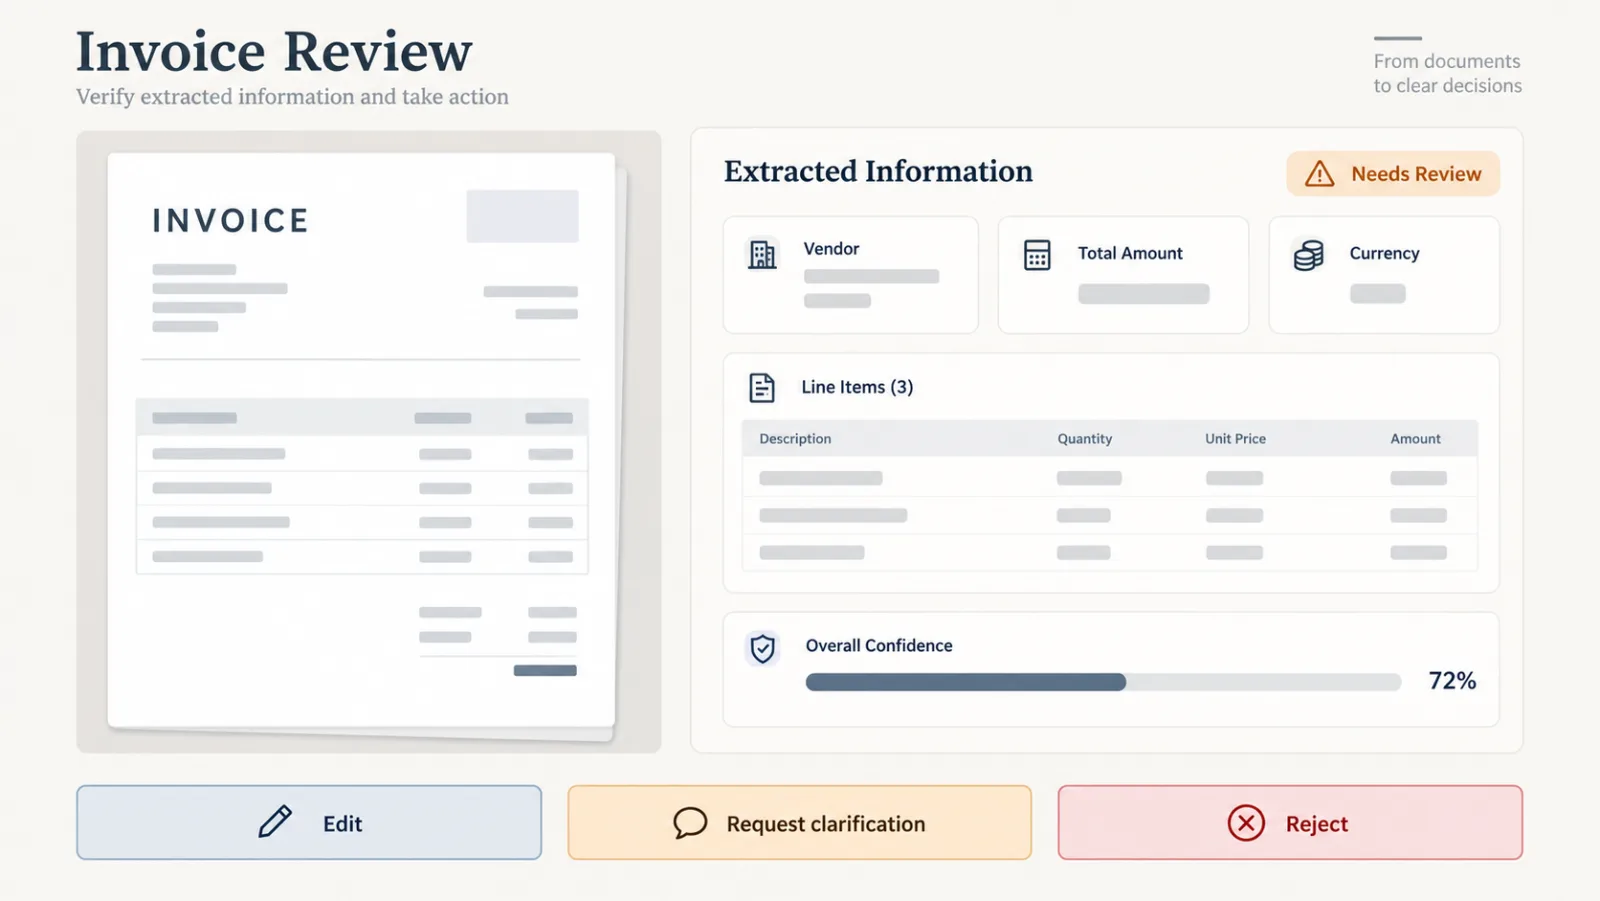
Task: Select the Currency card
Action: (x=1384, y=275)
